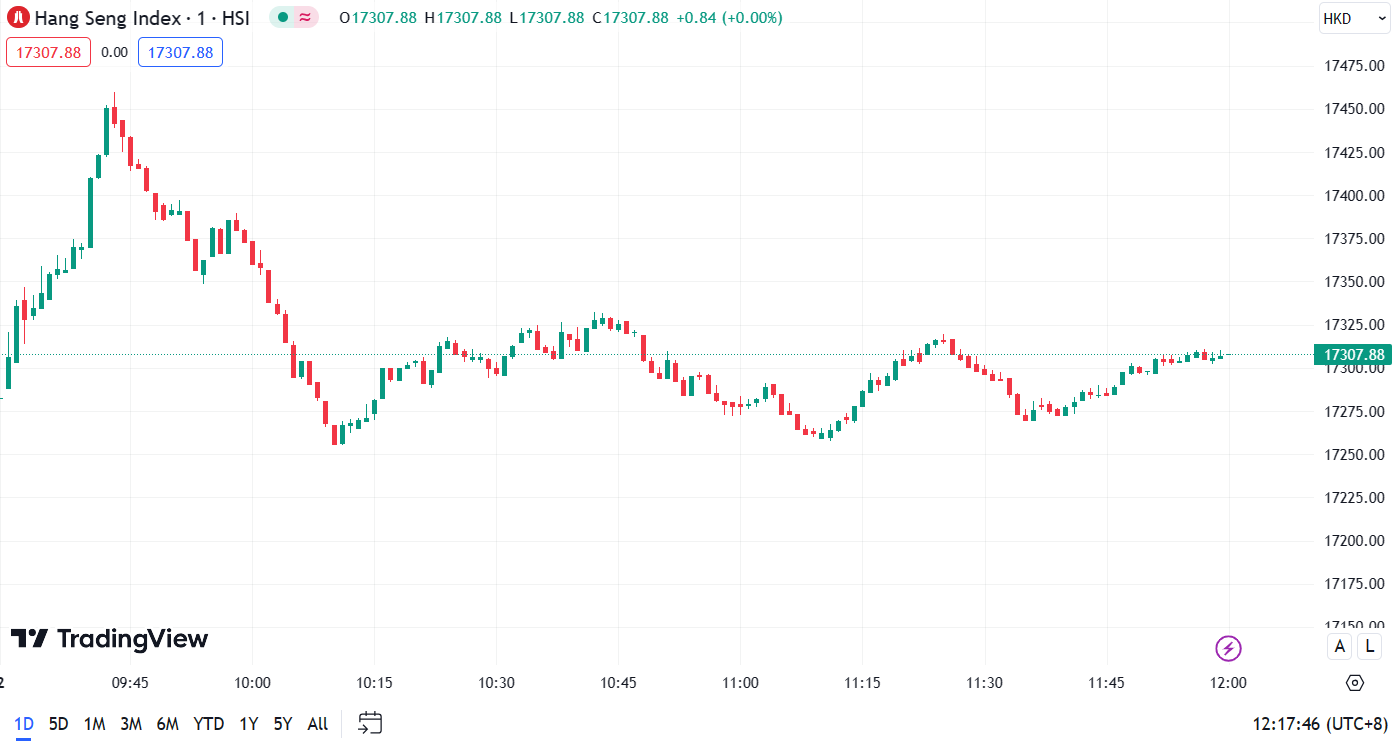Click the 11:00 label on time axis
1392x747 pixels.
740,683
